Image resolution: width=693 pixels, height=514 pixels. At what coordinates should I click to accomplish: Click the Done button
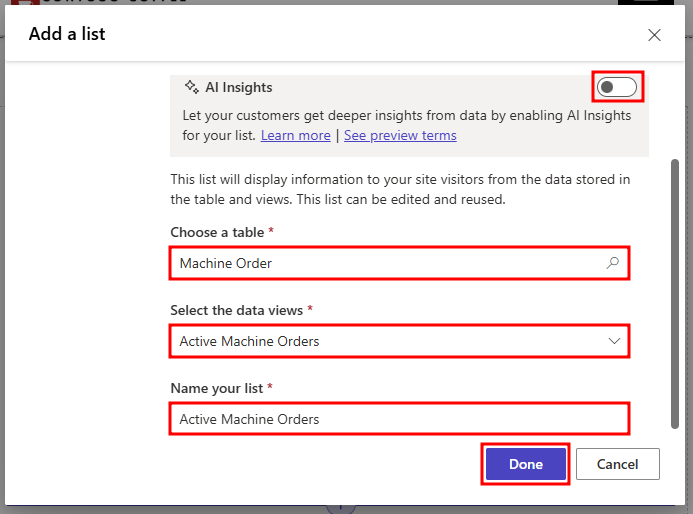[x=525, y=464]
